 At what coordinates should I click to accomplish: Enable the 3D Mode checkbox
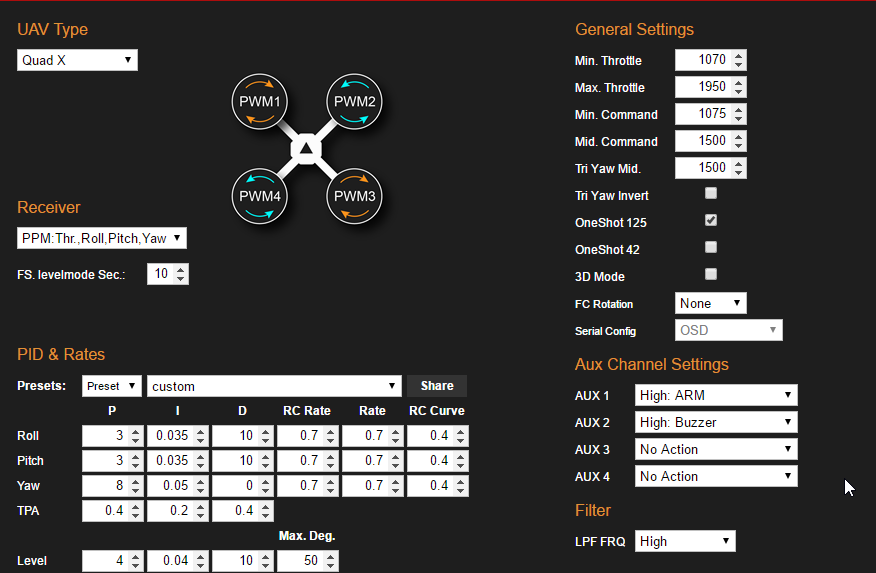(x=711, y=274)
